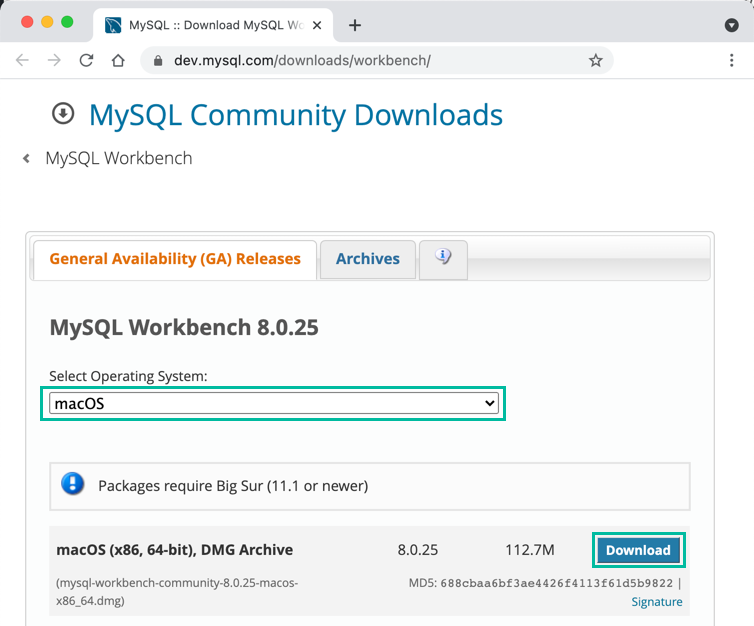
Task: Click the tab search down-arrow icon
Action: (731, 25)
